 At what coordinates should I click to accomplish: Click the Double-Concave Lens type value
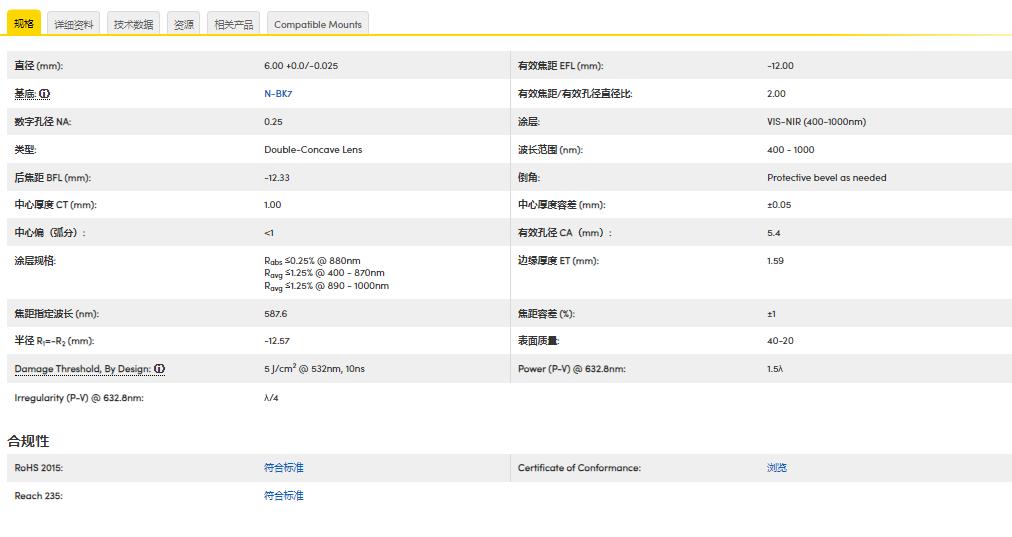tap(313, 150)
